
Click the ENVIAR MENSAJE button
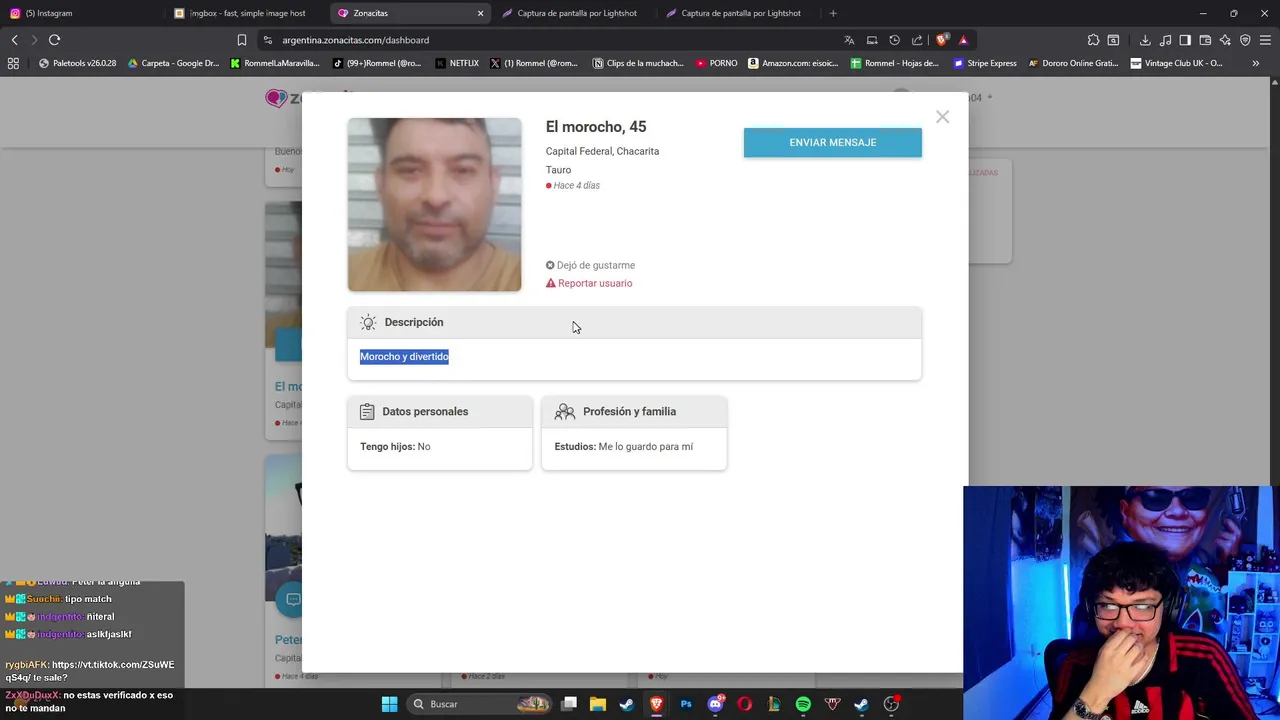pyautogui.click(x=832, y=142)
